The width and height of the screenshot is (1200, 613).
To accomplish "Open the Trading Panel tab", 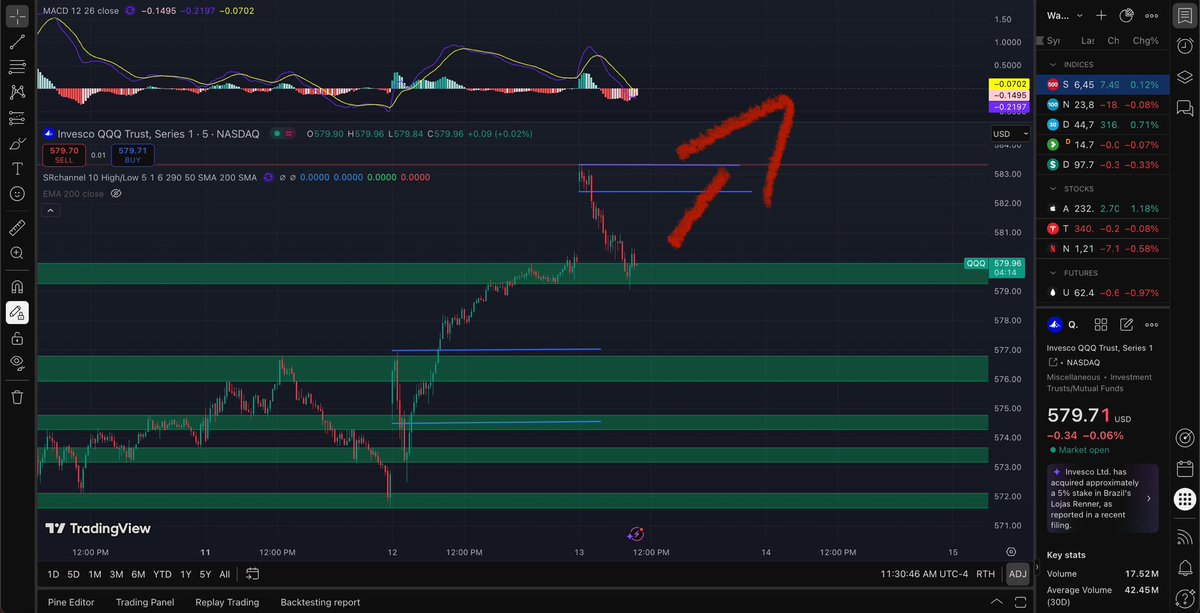I will click(145, 602).
